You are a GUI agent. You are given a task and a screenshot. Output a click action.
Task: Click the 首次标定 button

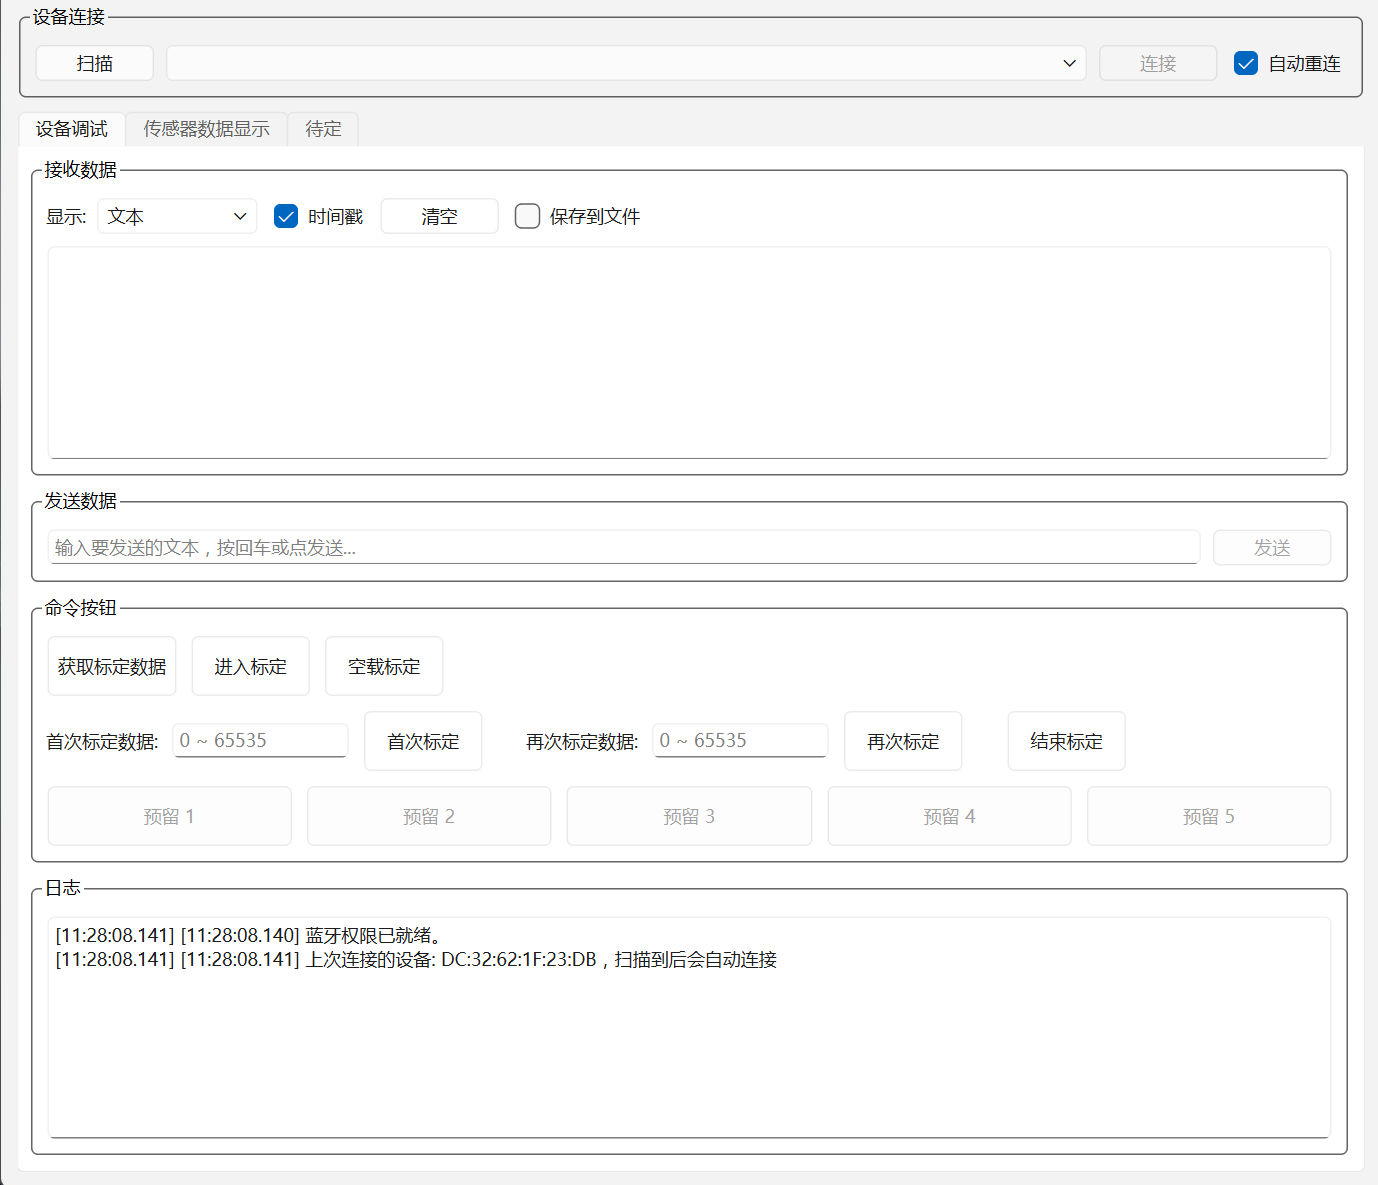(x=423, y=741)
